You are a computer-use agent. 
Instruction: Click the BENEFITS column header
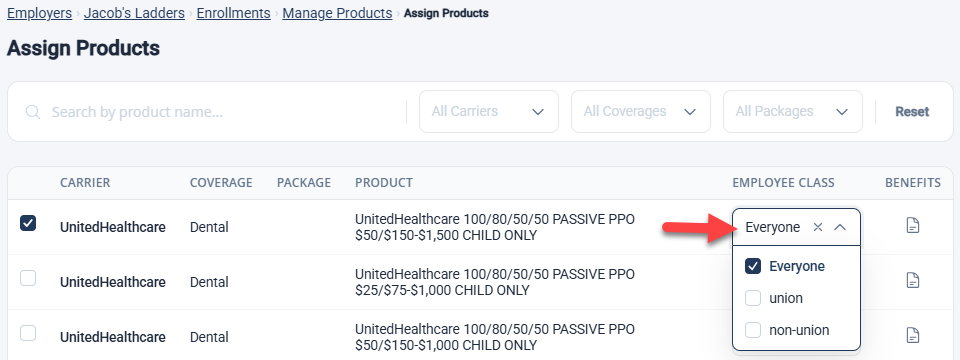pos(913,182)
